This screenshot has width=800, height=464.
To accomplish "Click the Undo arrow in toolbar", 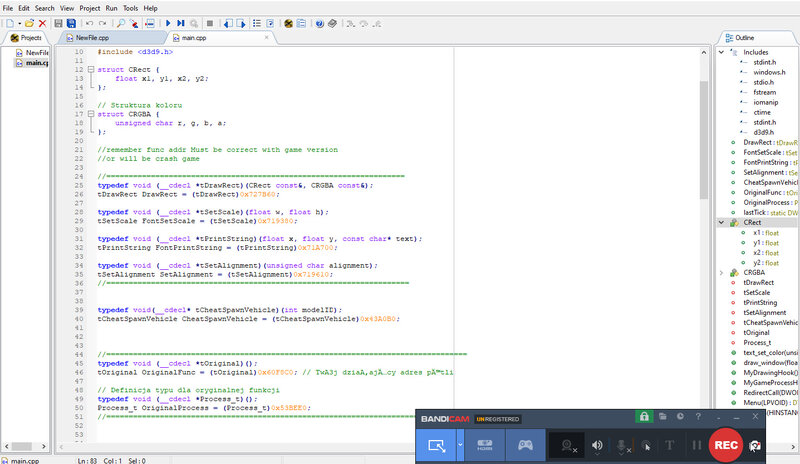I will tap(89, 22).
